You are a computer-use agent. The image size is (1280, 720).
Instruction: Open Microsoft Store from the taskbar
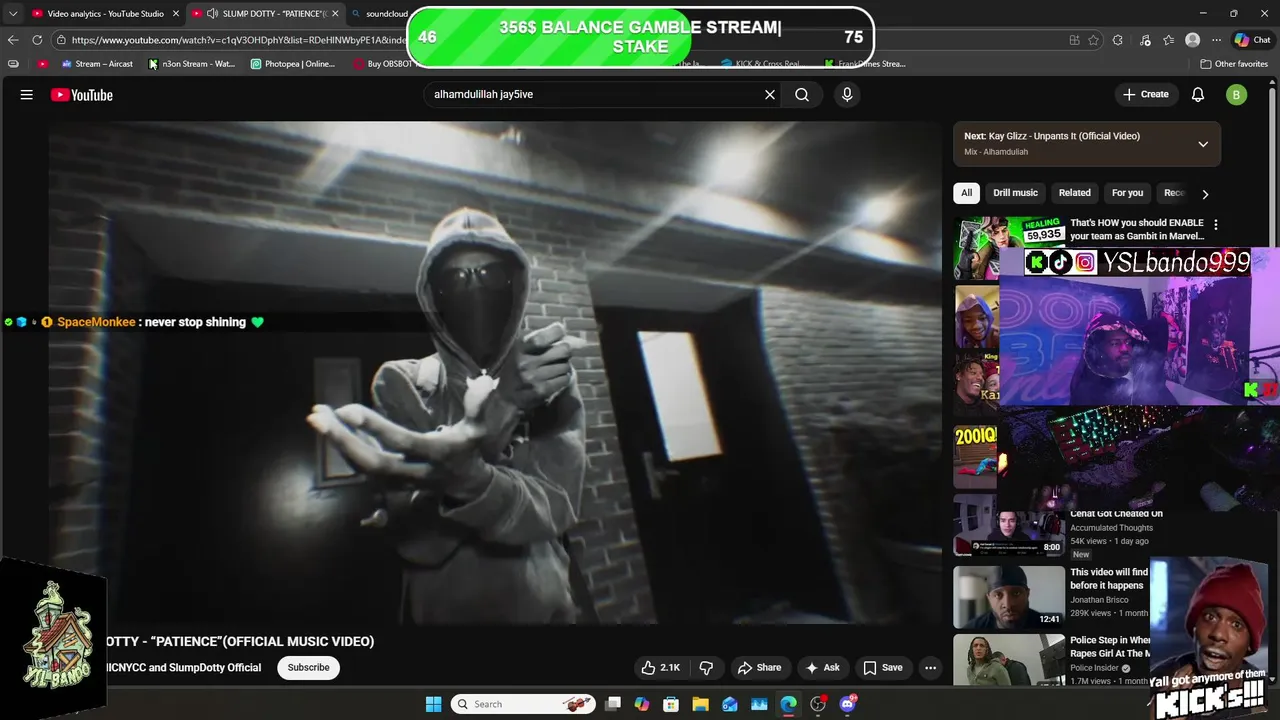671,704
